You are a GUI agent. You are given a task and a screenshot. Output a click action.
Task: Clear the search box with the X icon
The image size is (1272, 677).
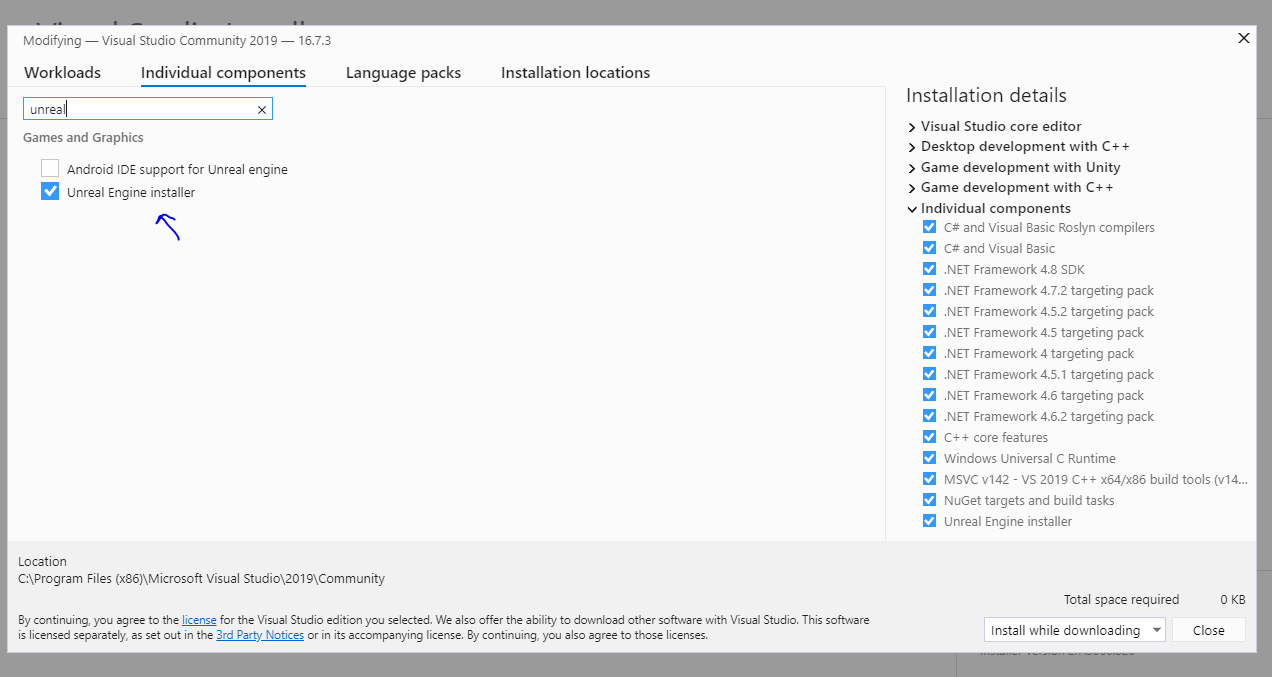pos(262,110)
